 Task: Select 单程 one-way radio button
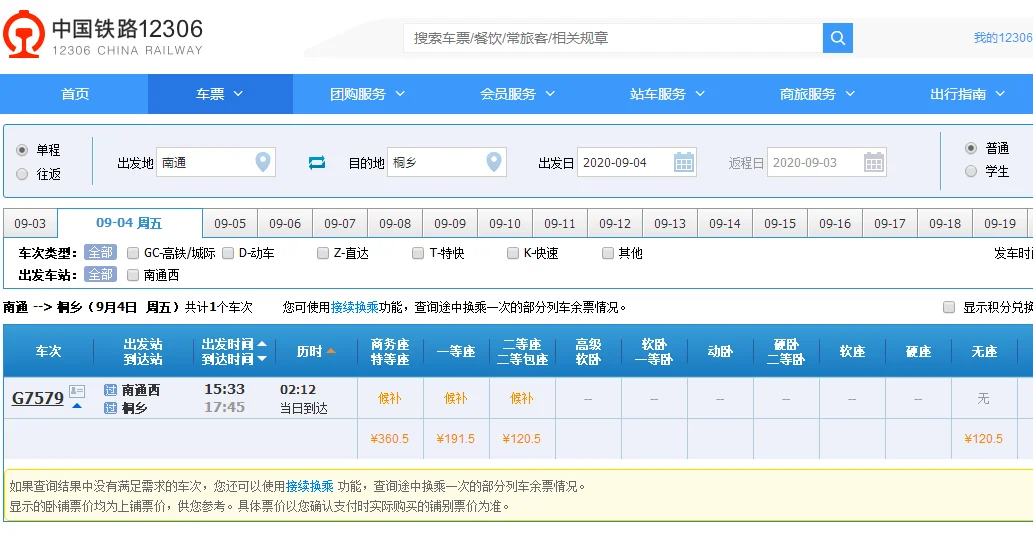[22, 150]
